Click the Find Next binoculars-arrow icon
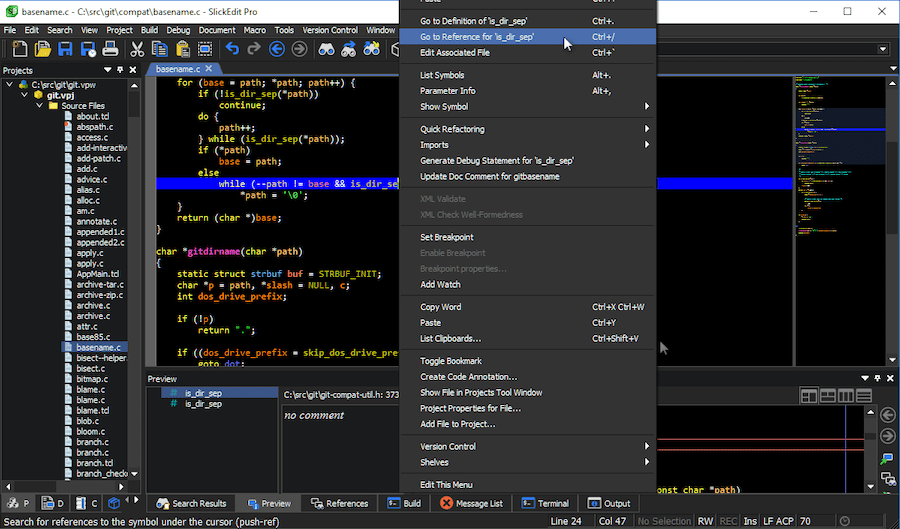The width and height of the screenshot is (900, 529). (348, 49)
